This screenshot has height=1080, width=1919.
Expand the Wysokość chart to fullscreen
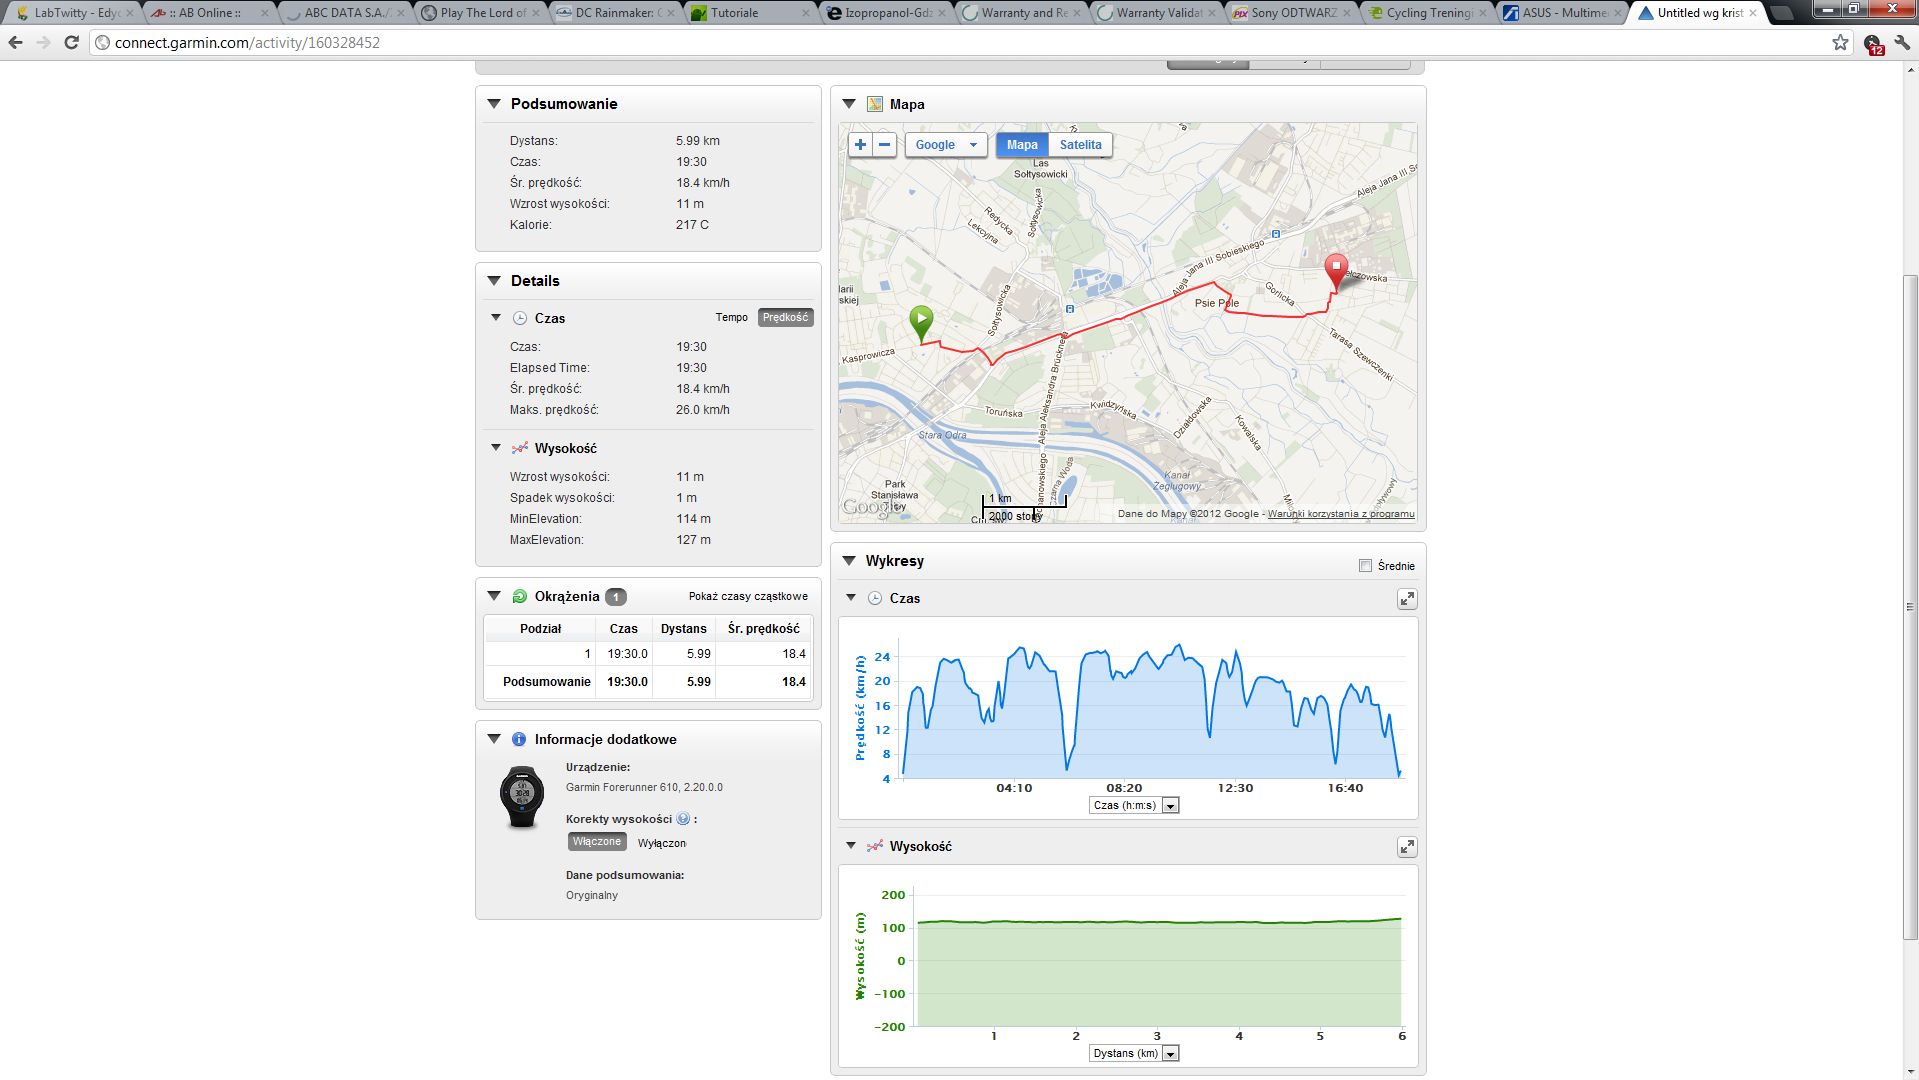point(1406,847)
